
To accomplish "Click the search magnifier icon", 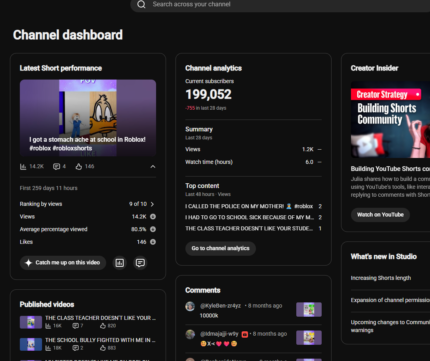I will pyautogui.click(x=141, y=4).
